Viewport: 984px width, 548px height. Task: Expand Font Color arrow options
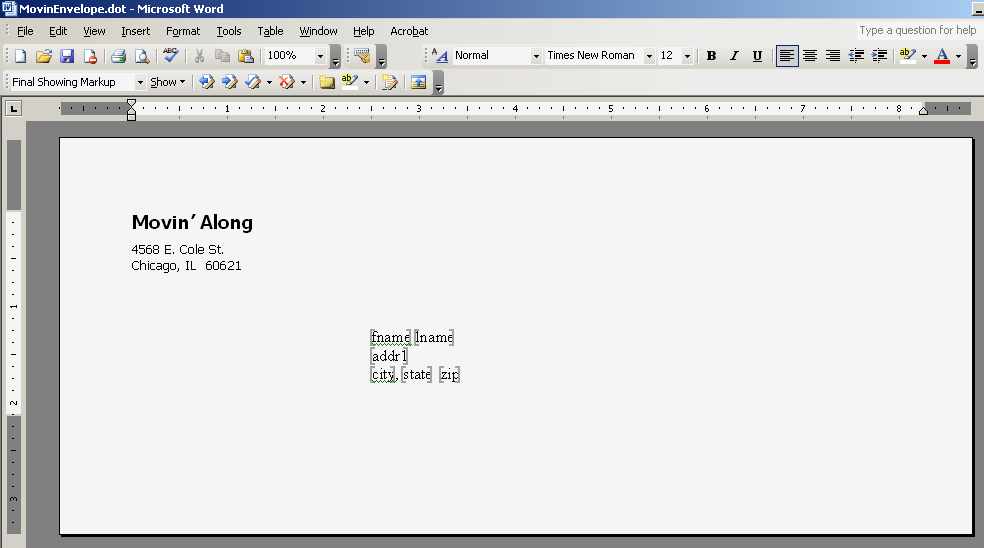pos(958,56)
